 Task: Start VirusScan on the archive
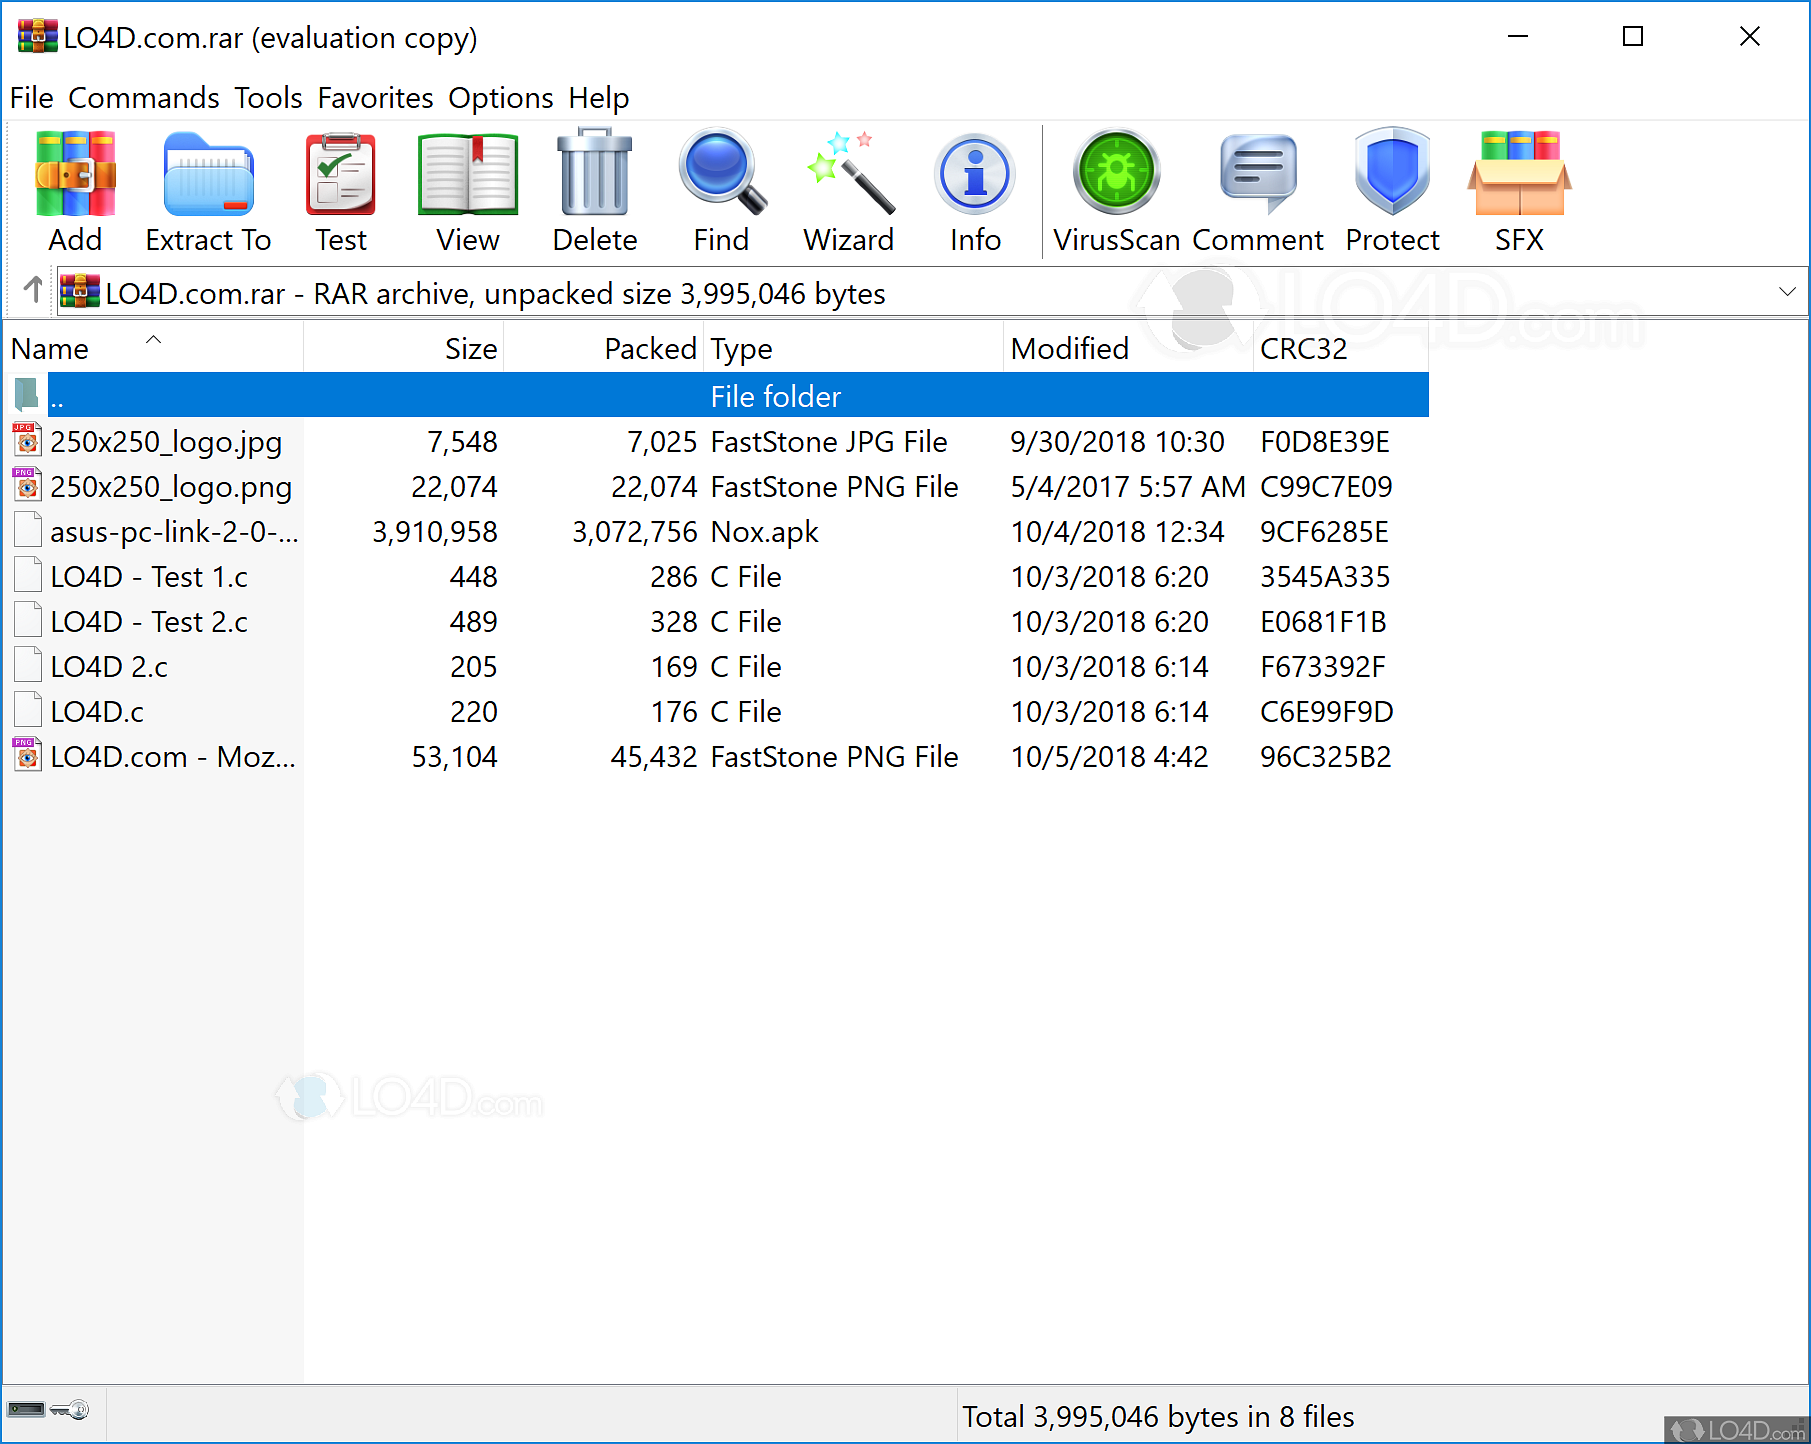pyautogui.click(x=1116, y=190)
